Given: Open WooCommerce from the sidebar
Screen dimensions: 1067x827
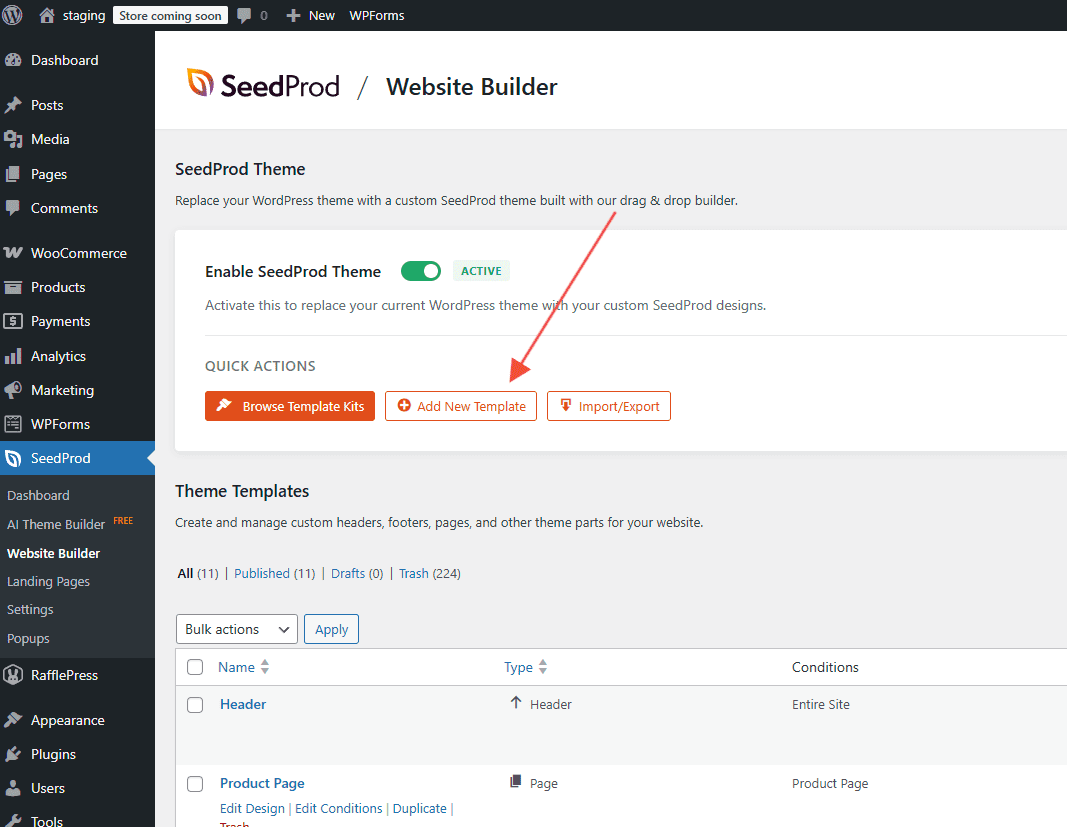Looking at the screenshot, I should (78, 253).
